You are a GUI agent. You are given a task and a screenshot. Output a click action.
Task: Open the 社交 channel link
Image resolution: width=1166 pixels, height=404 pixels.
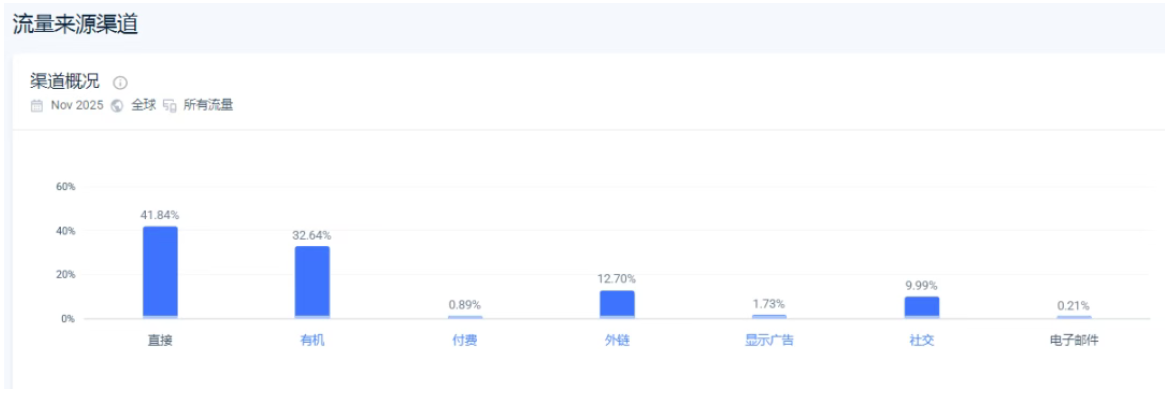tap(922, 340)
